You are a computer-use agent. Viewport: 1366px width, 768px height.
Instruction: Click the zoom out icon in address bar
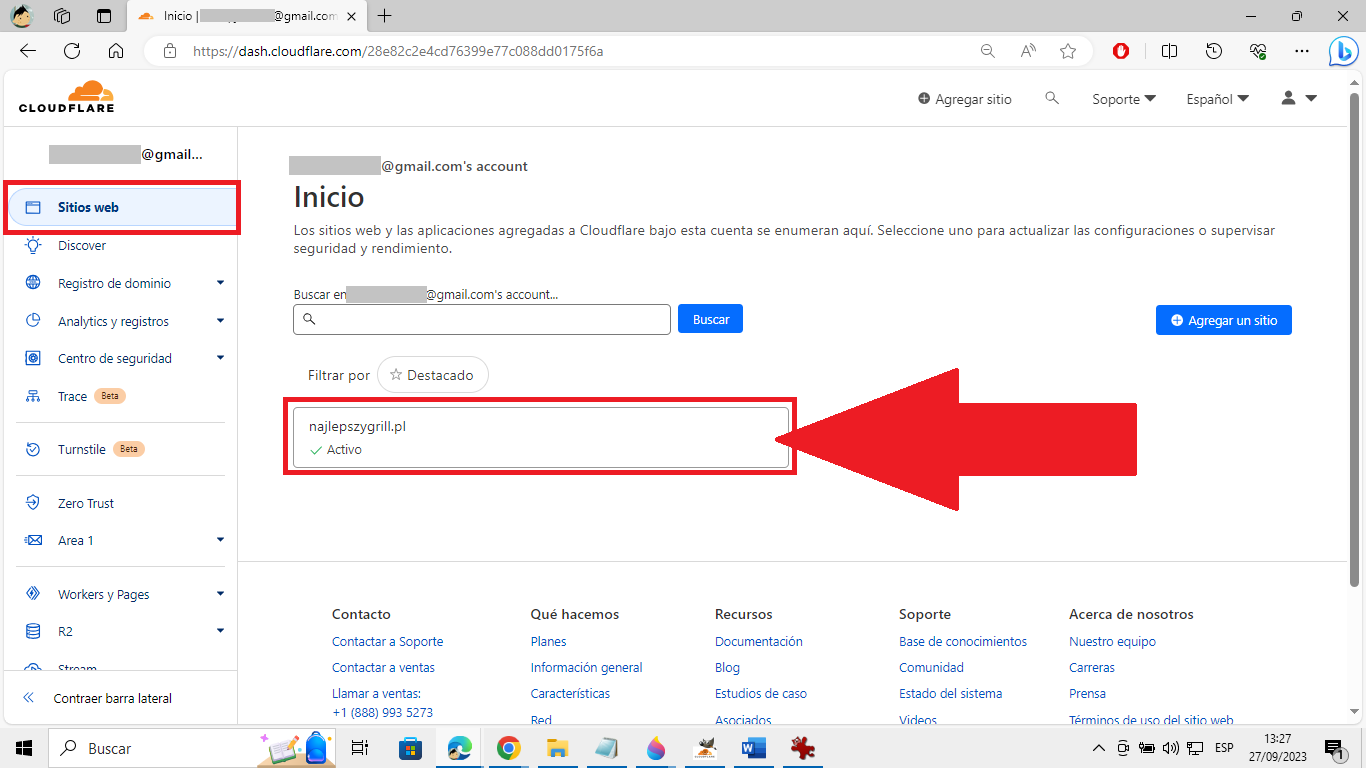click(987, 51)
